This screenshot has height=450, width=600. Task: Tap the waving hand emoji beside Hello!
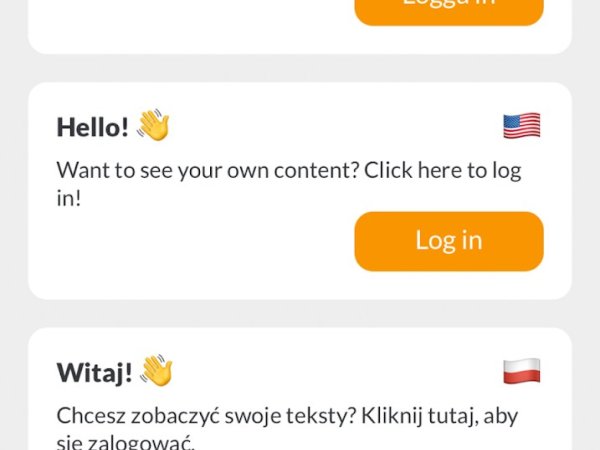pyautogui.click(x=153, y=125)
